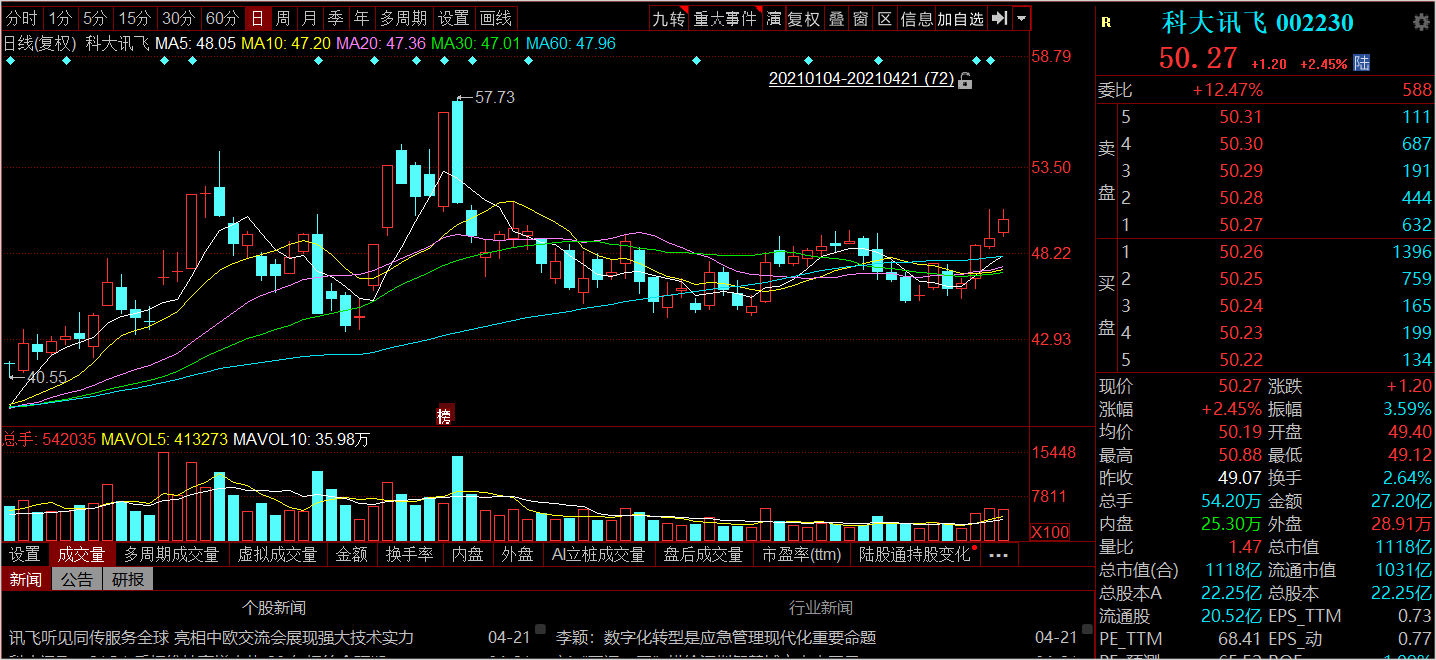Click the 科大讯飞 002230 stock title

pyautogui.click(x=1258, y=23)
